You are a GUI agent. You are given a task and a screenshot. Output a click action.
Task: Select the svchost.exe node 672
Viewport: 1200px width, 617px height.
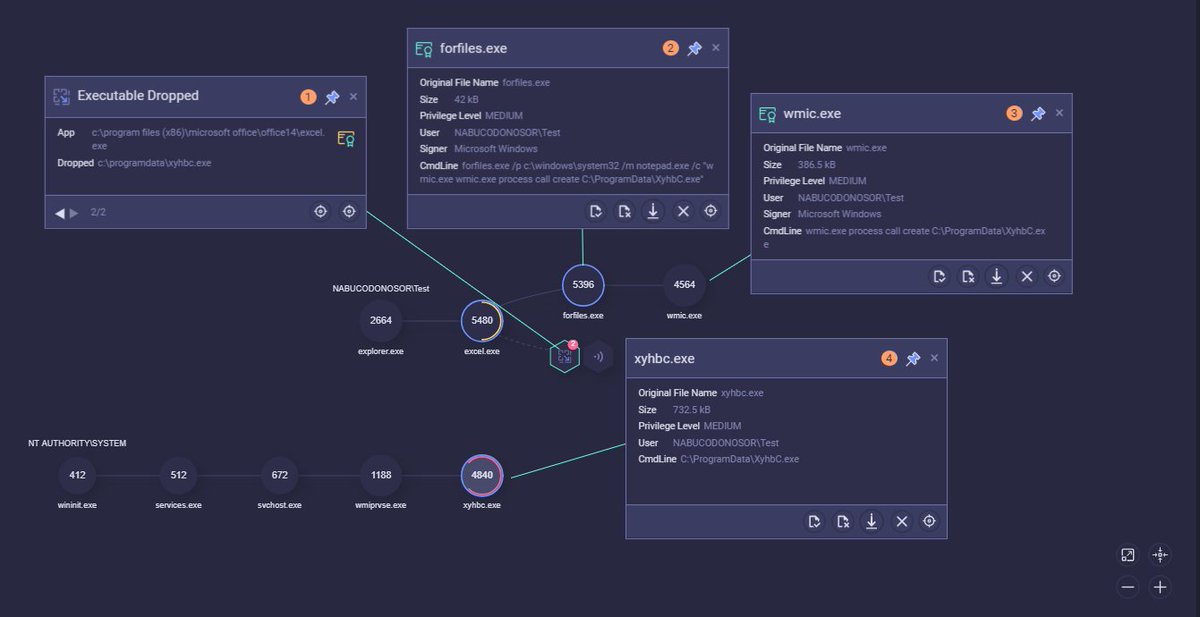coord(280,475)
